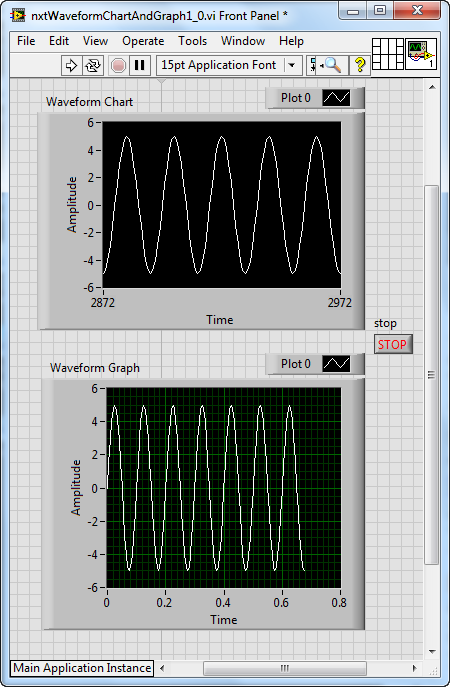Open Context Help with question mark icon
Viewport: 450px width, 687px height.
click(360, 65)
